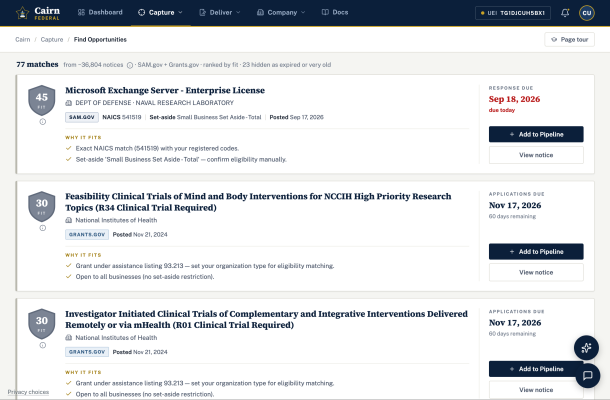
Task: Click the info icon next to notices count
Action: coord(130,65)
